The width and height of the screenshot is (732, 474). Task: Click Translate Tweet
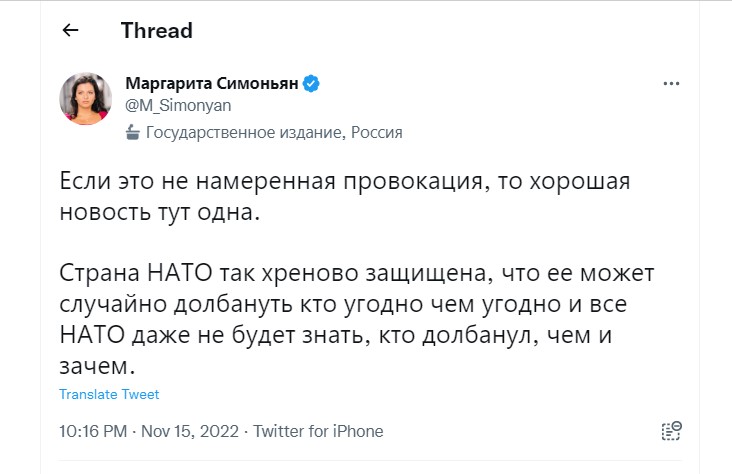click(x=109, y=394)
